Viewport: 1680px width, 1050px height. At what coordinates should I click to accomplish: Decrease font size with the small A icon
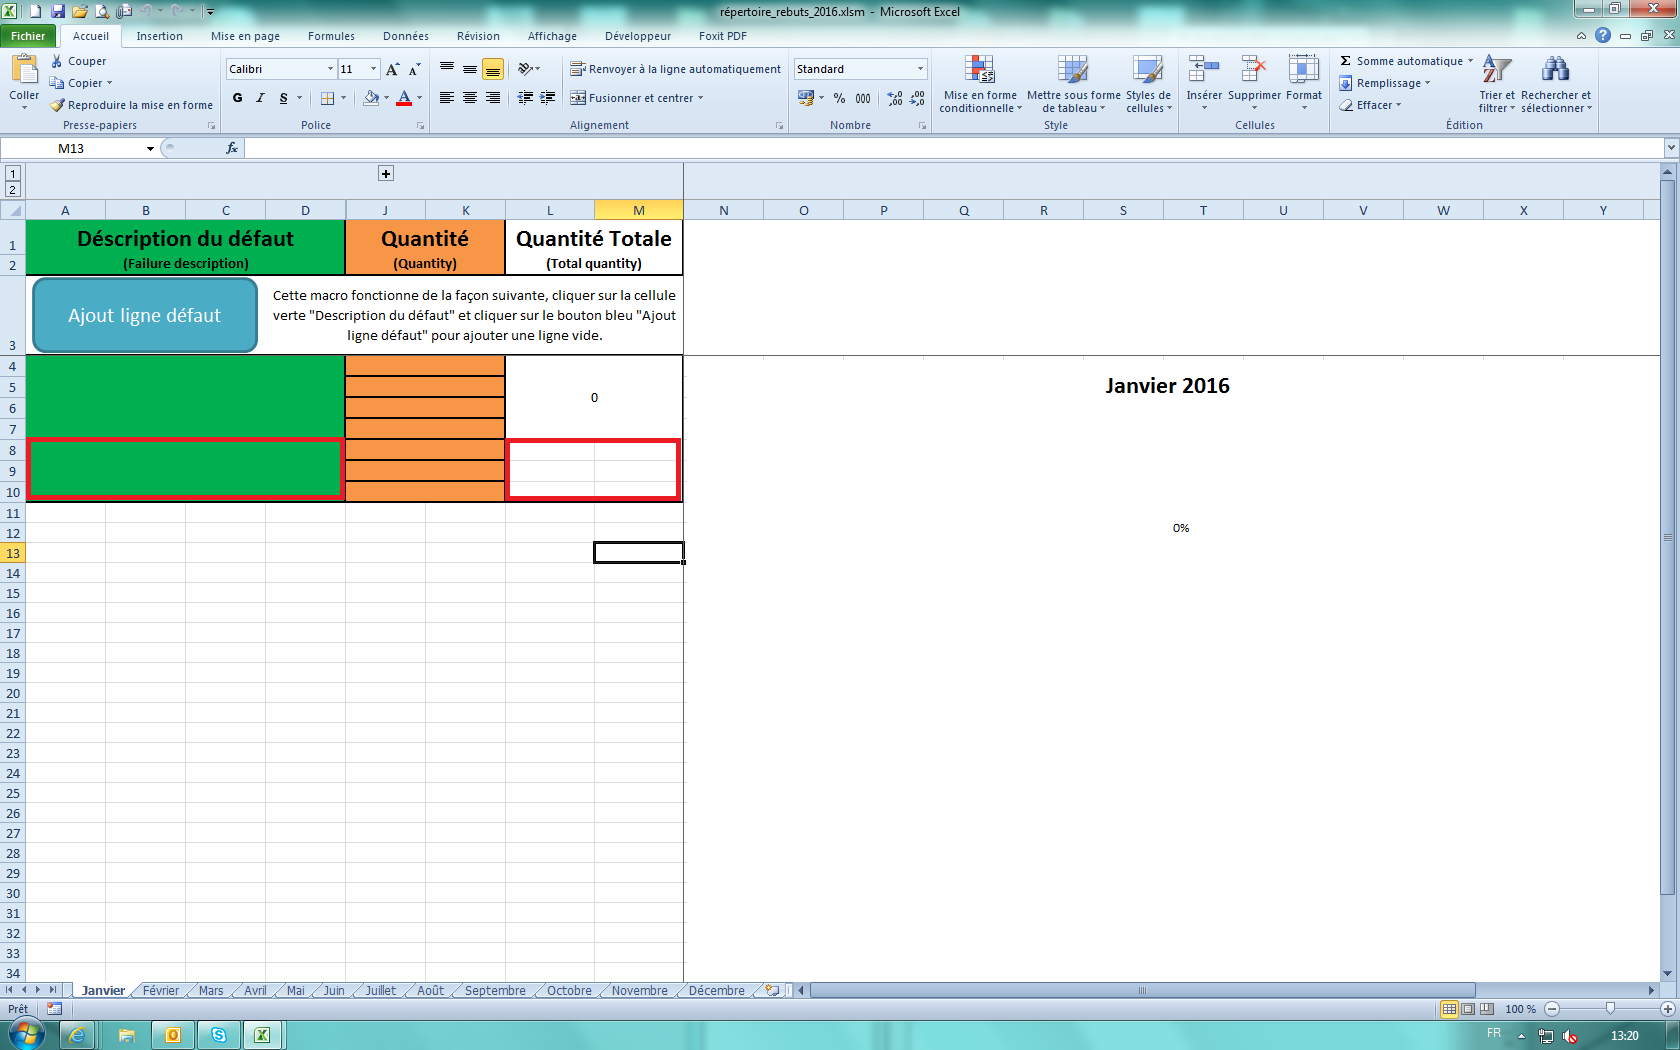click(x=415, y=69)
